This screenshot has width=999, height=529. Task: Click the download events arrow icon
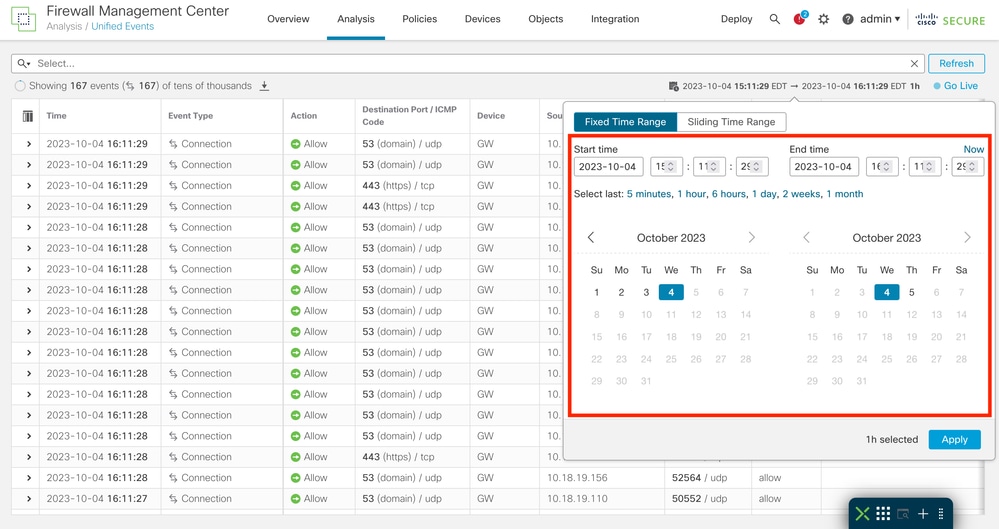(264, 86)
